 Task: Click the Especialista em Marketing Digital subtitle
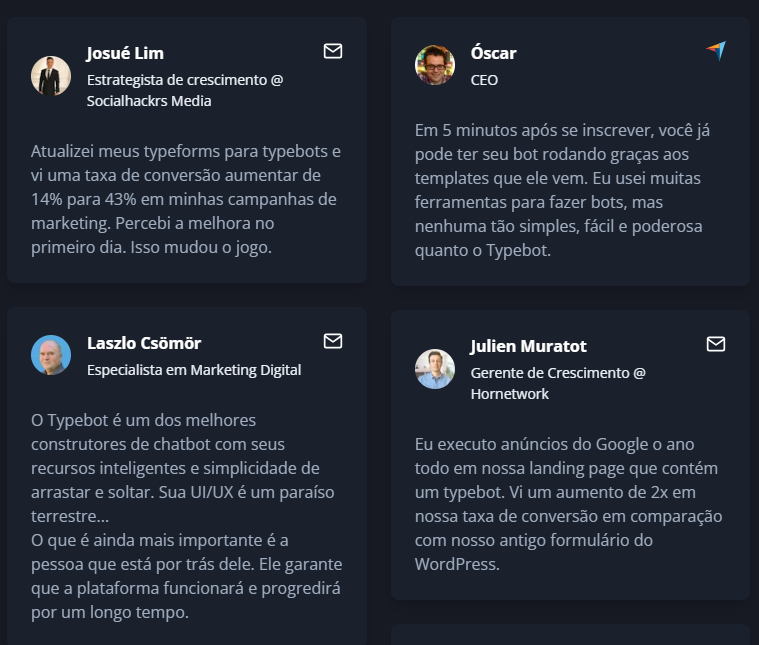tap(194, 370)
